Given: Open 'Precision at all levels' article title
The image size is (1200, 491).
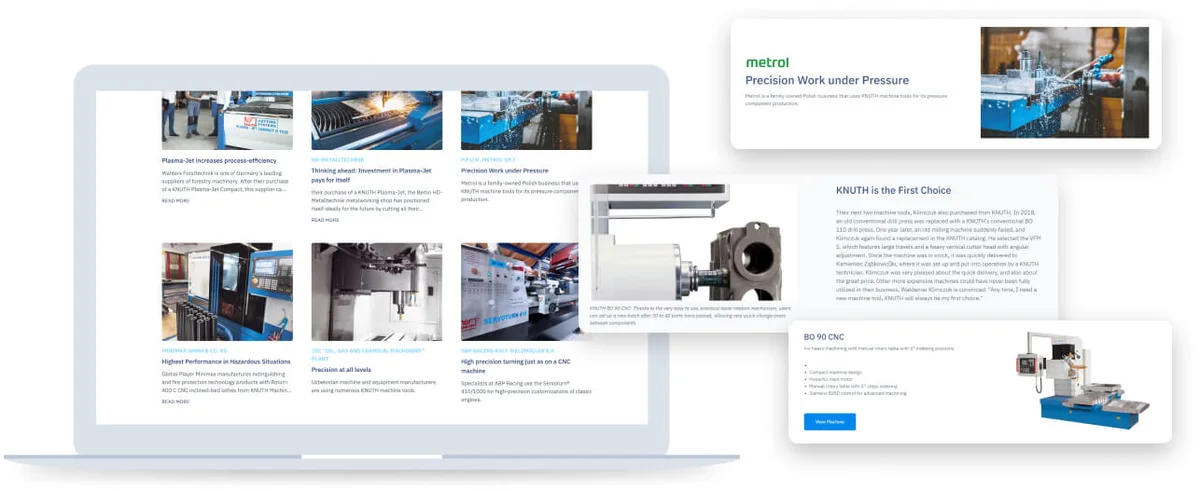Looking at the screenshot, I should (341, 369).
